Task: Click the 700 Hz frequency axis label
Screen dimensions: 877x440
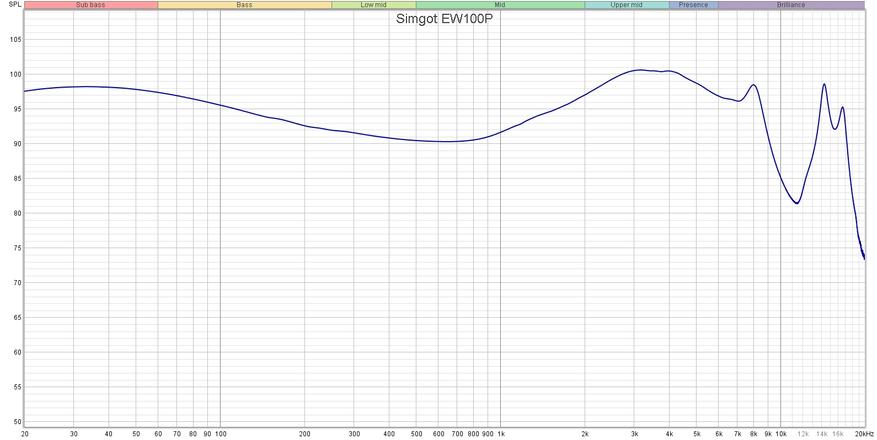Action: 457,434
